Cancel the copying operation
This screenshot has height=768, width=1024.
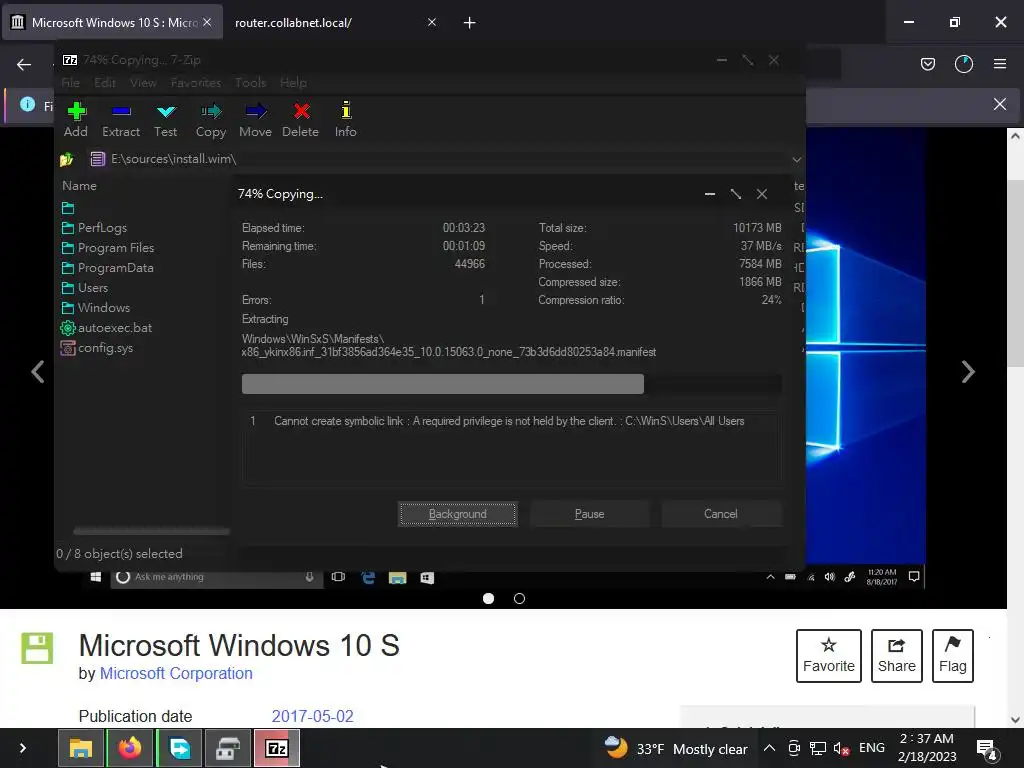pyautogui.click(x=721, y=514)
